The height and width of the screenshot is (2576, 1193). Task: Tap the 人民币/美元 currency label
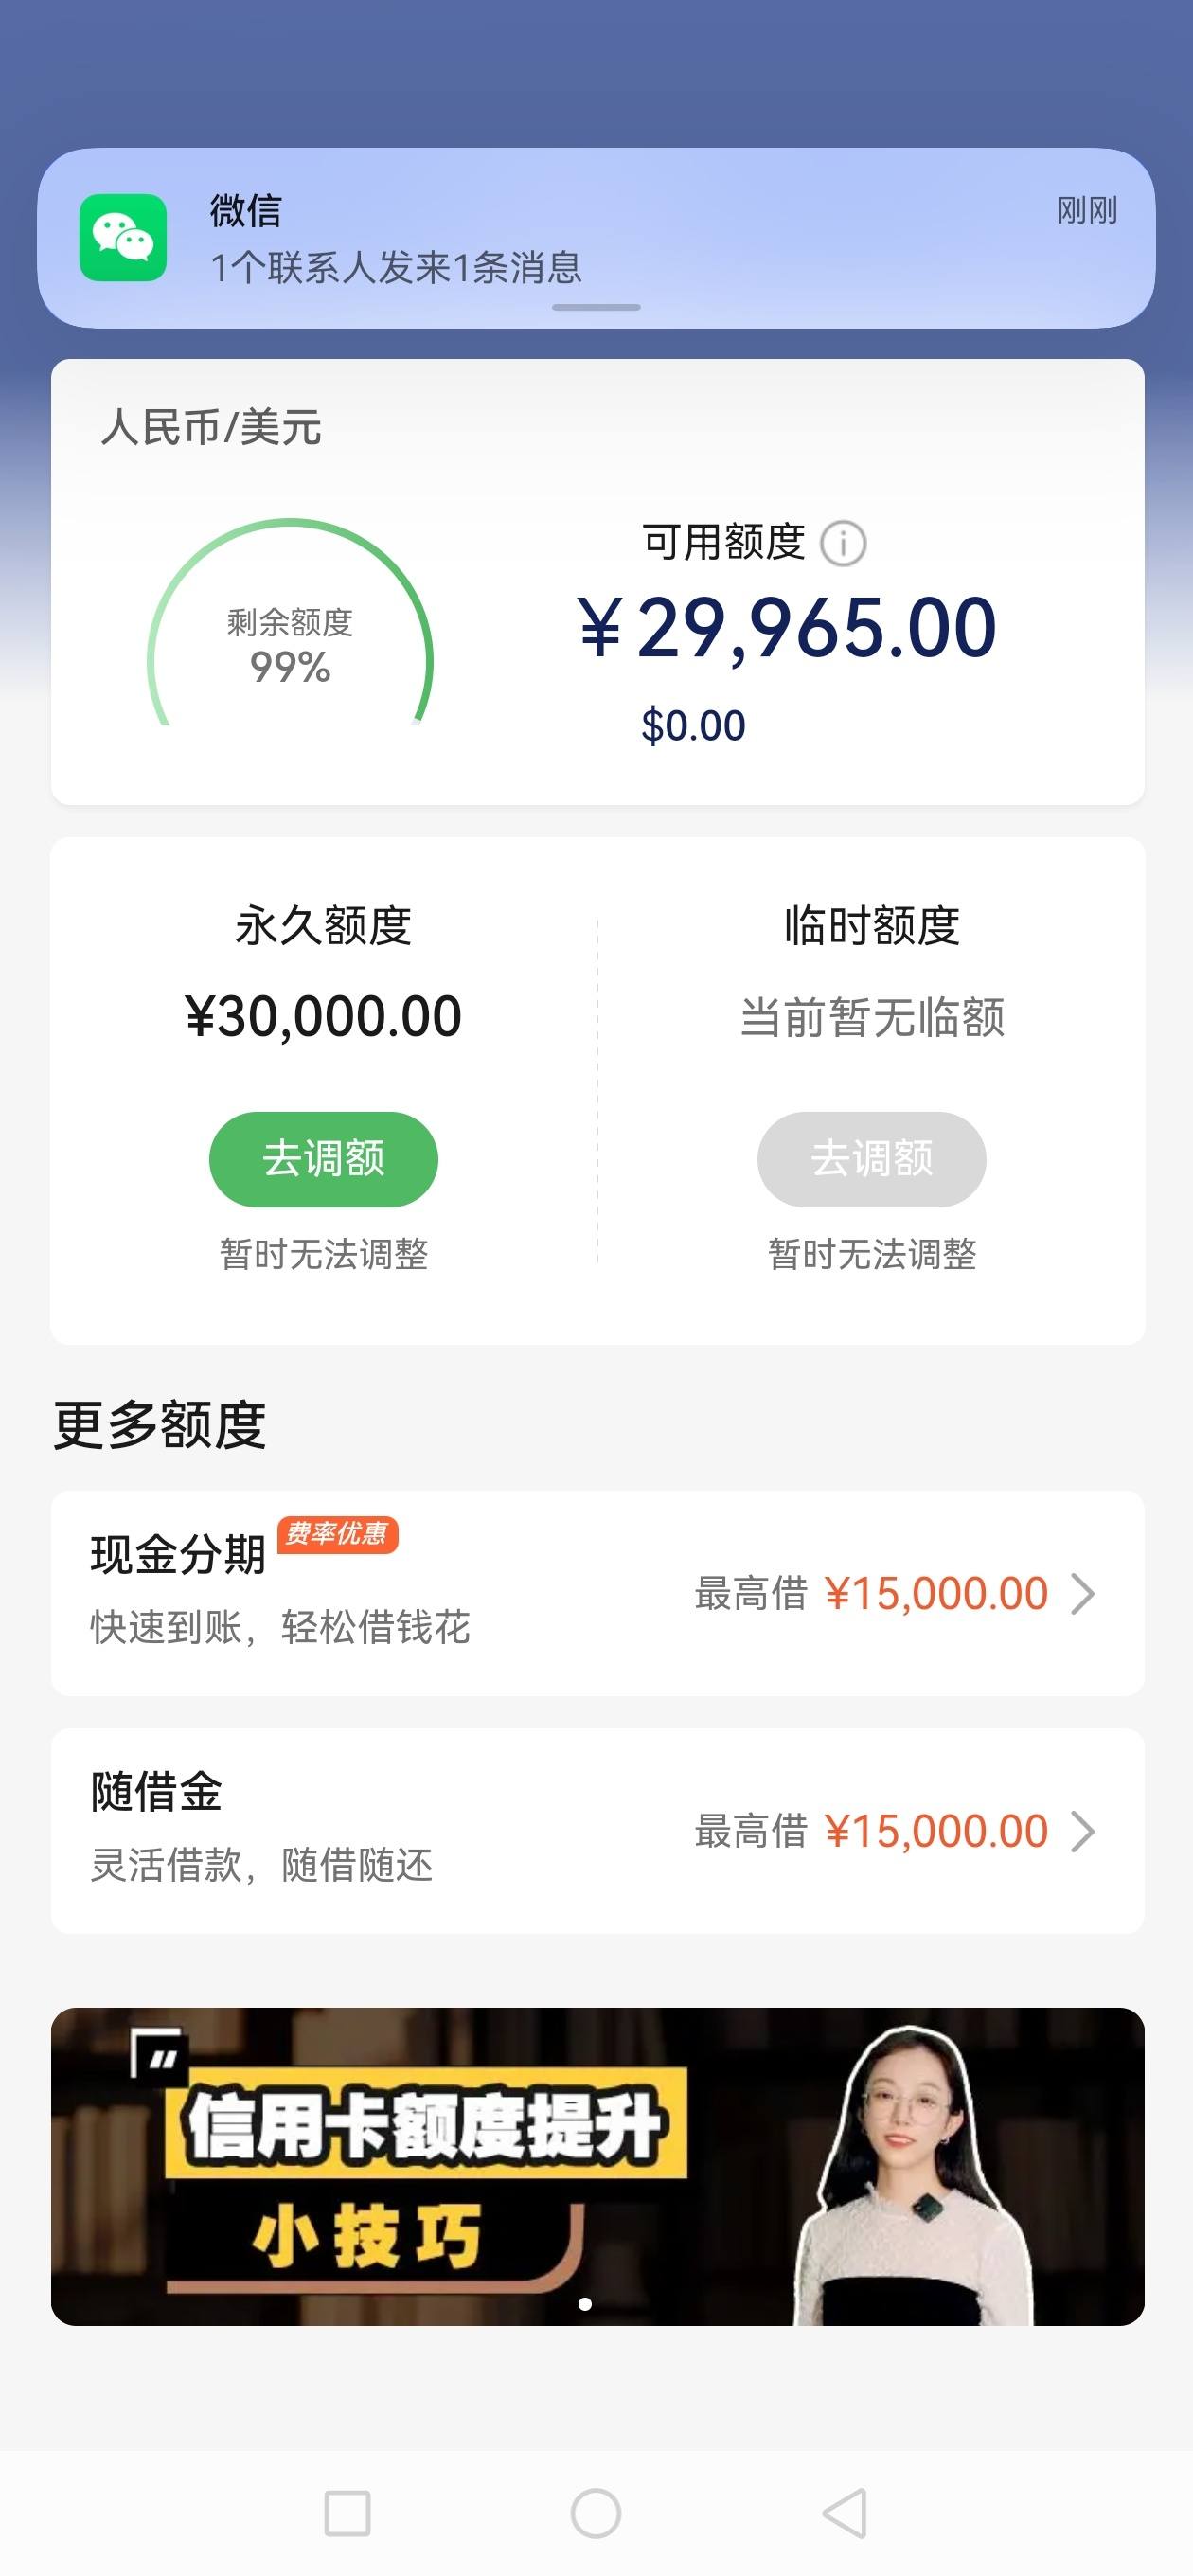tap(211, 427)
